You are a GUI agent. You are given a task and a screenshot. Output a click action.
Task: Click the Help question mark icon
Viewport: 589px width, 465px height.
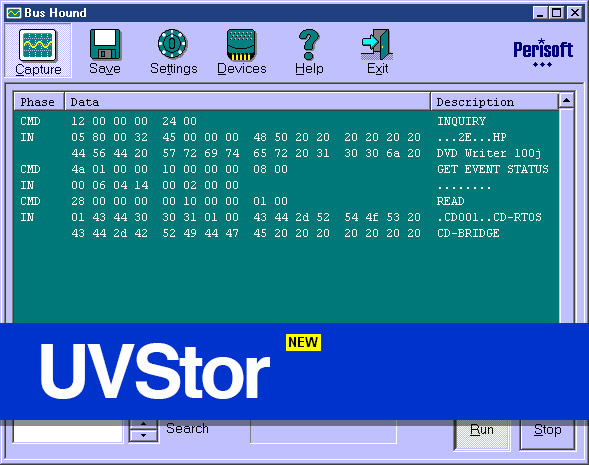point(309,45)
